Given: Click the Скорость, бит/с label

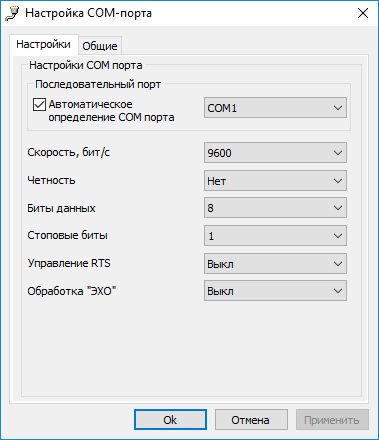Looking at the screenshot, I should point(69,152).
